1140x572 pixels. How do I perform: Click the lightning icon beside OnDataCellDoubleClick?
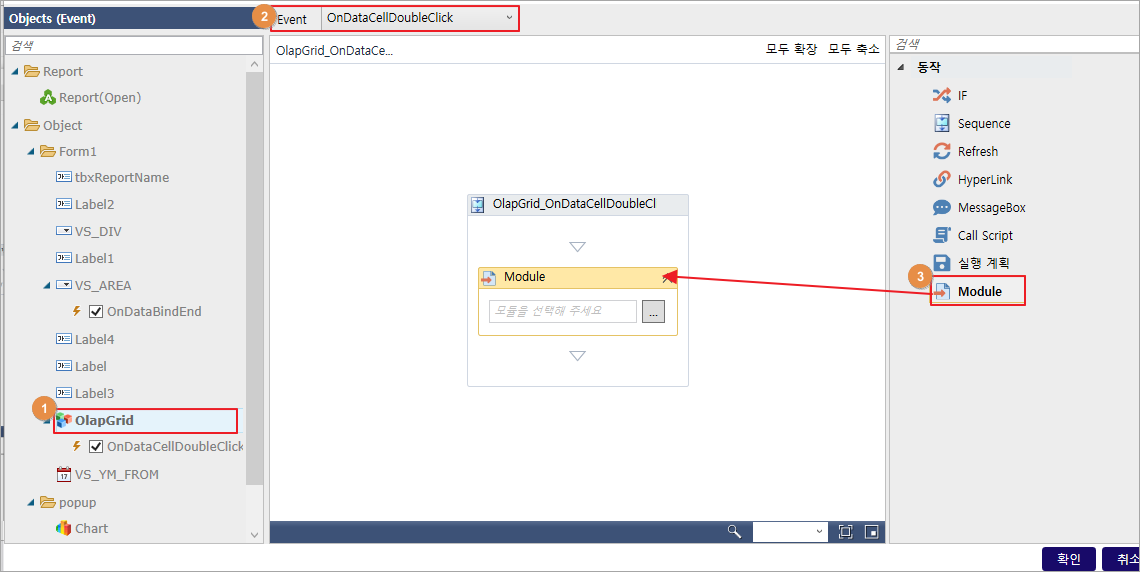pos(76,446)
